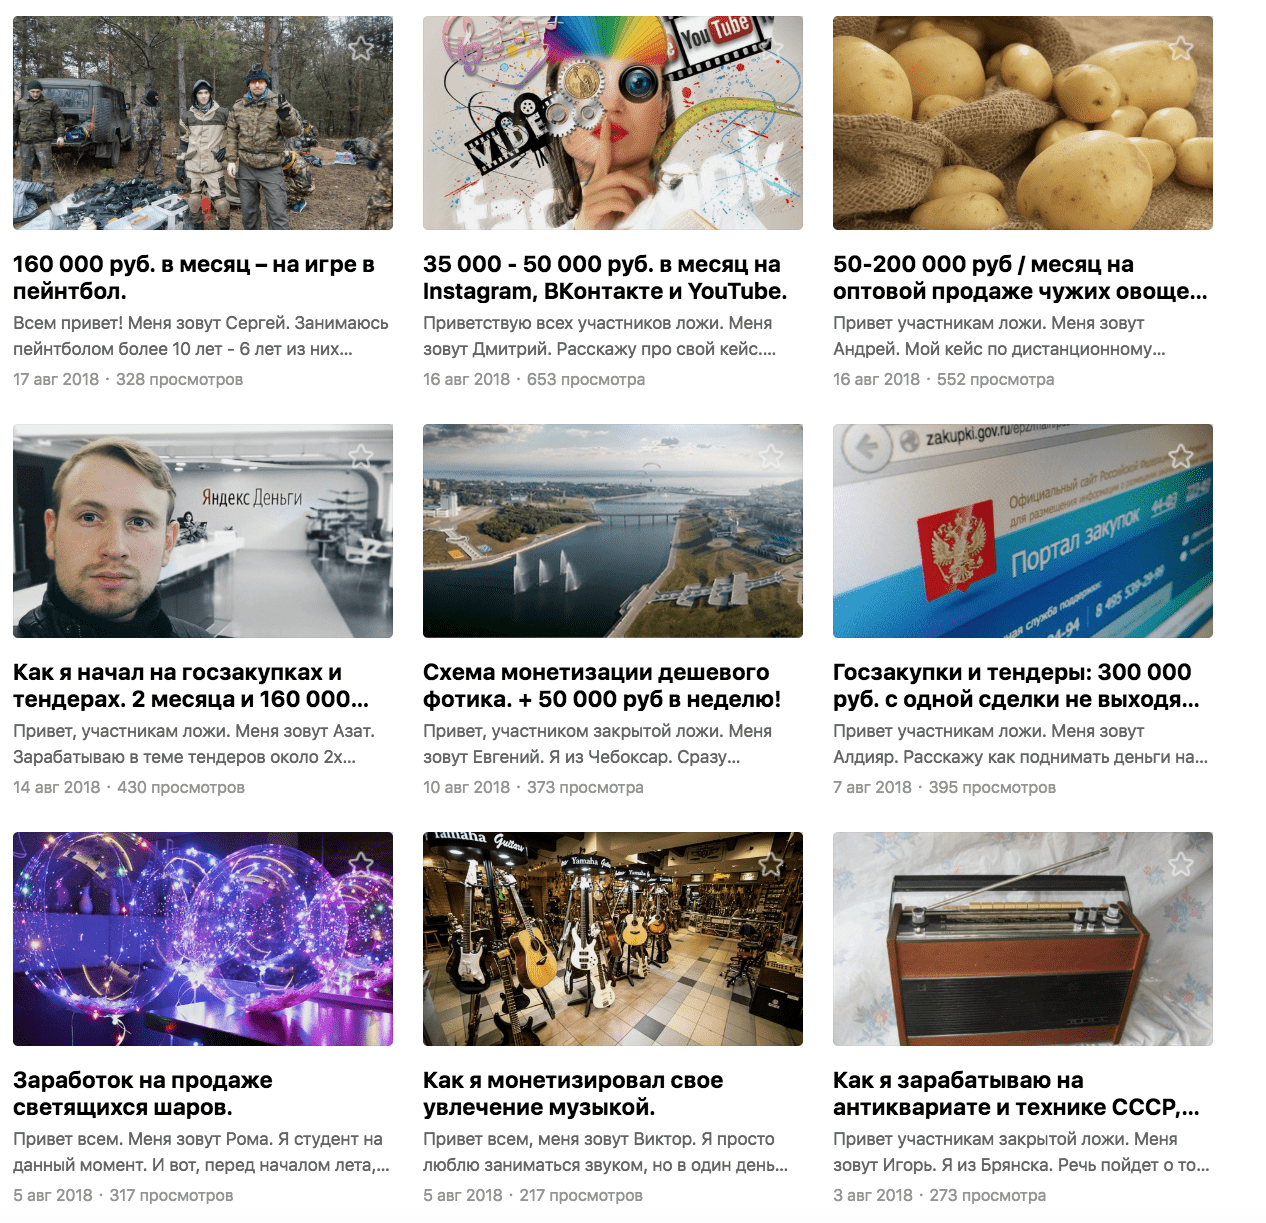Image resolution: width=1266 pixels, height=1223 pixels.
Task: Star the USSR radio antique article
Action: point(1181,864)
